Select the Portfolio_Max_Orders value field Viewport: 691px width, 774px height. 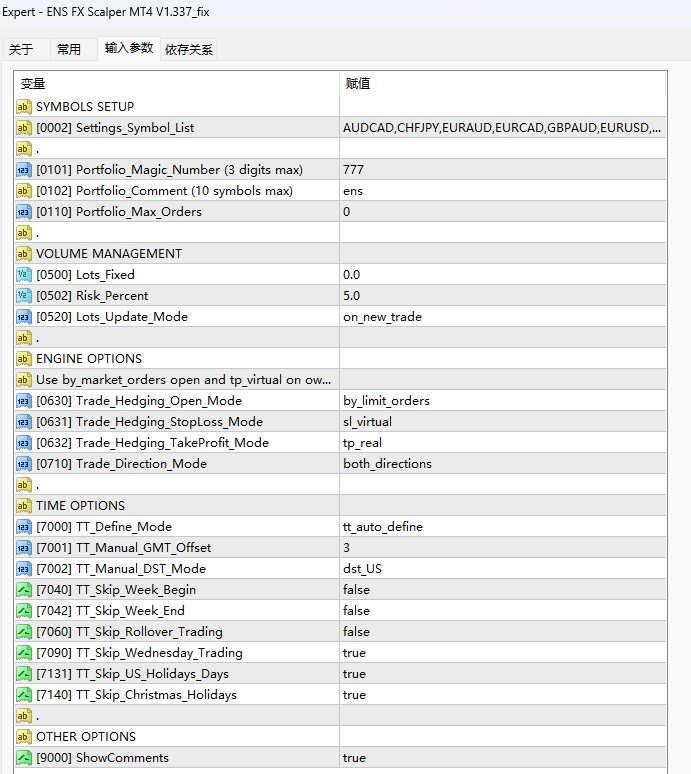502,212
